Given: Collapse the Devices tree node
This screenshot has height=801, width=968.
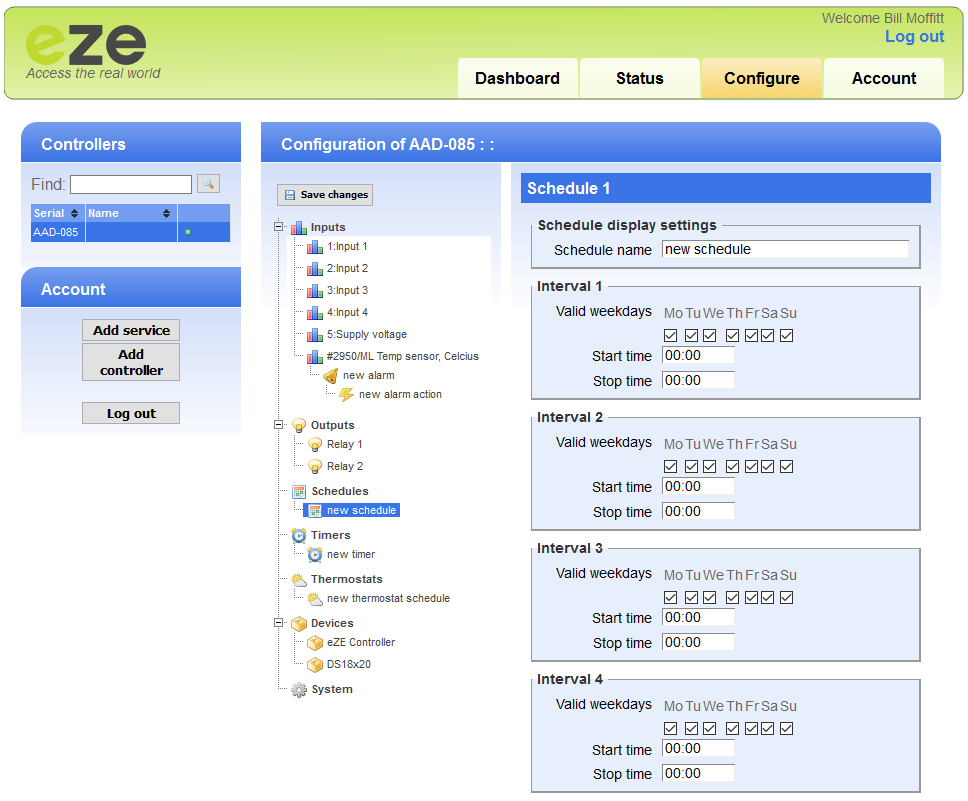Looking at the screenshot, I should click(279, 623).
